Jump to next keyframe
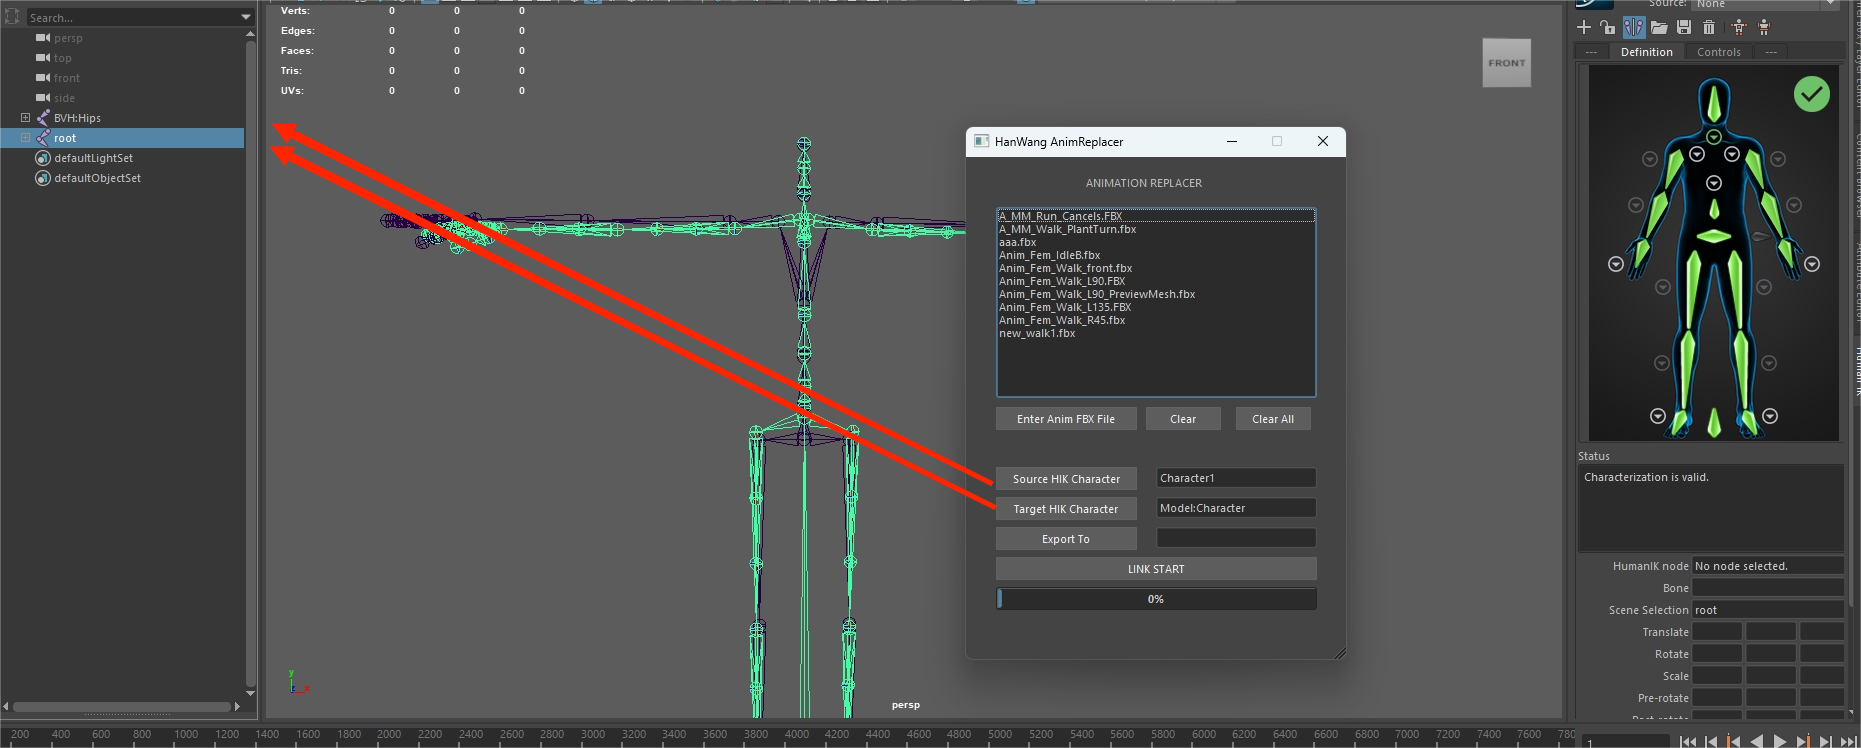 pyautogui.click(x=1803, y=741)
